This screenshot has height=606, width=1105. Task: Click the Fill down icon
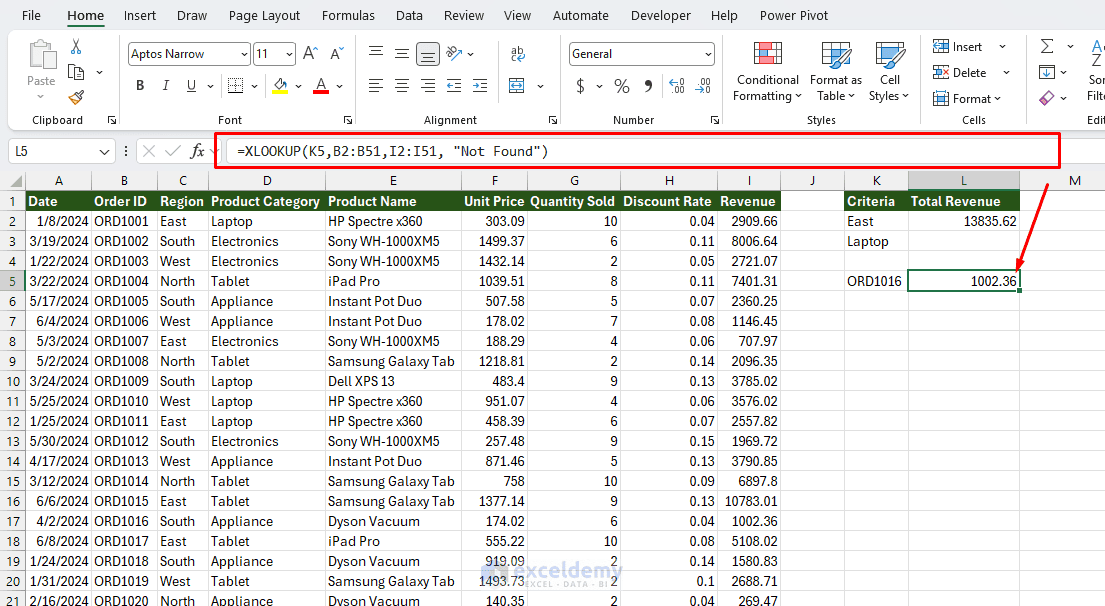pyautogui.click(x=1047, y=72)
